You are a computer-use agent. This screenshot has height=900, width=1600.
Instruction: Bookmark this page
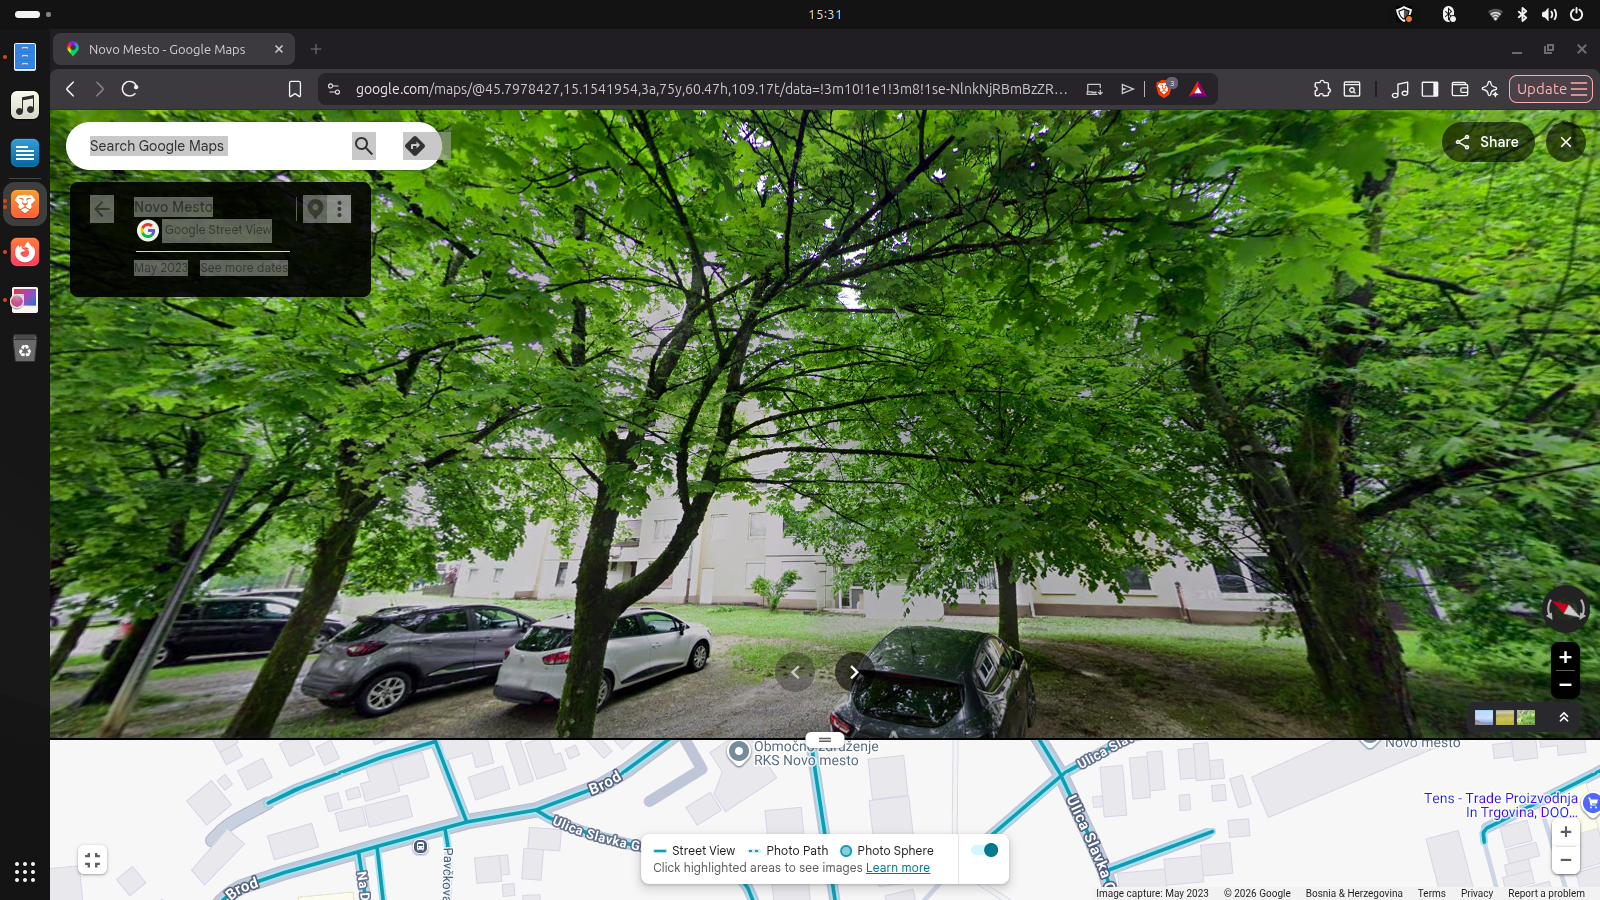(x=295, y=89)
